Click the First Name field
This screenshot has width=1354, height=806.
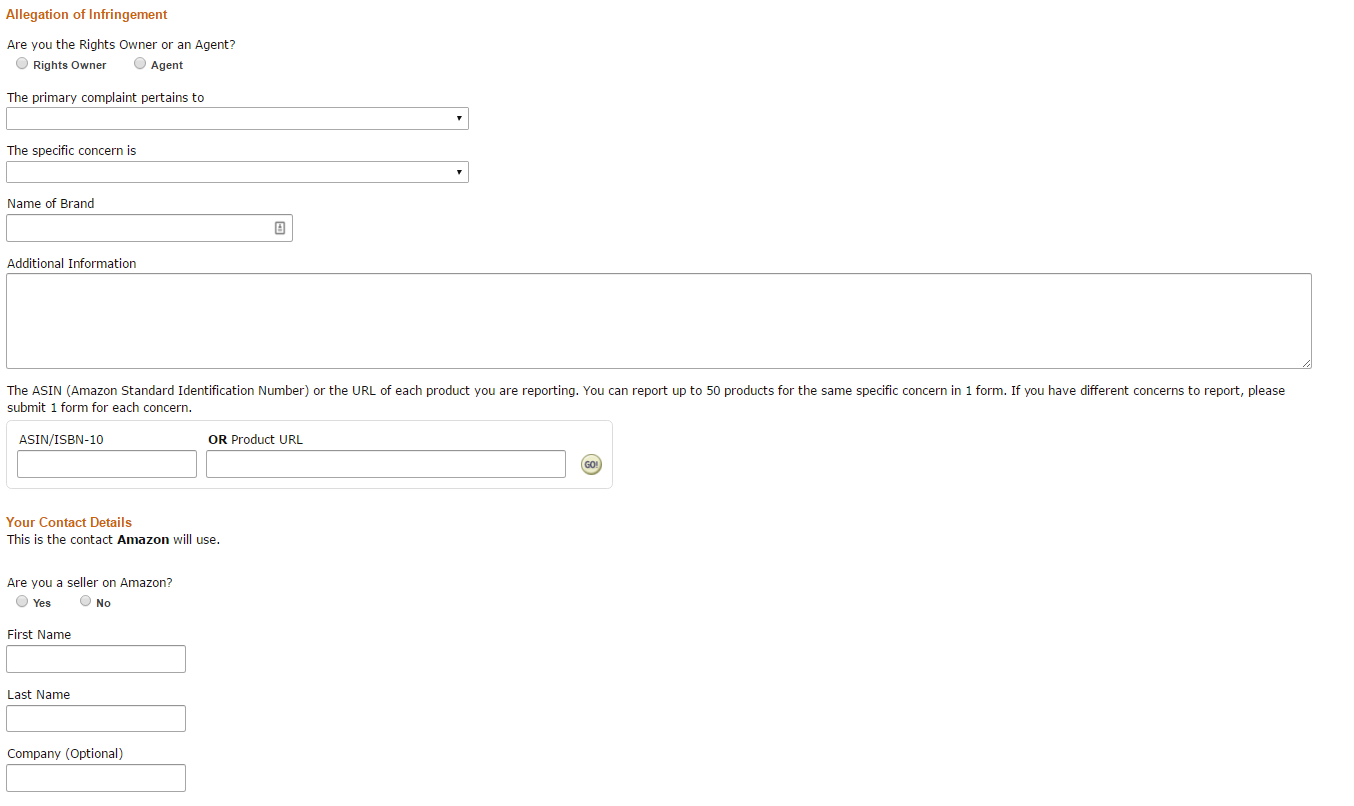pos(96,659)
